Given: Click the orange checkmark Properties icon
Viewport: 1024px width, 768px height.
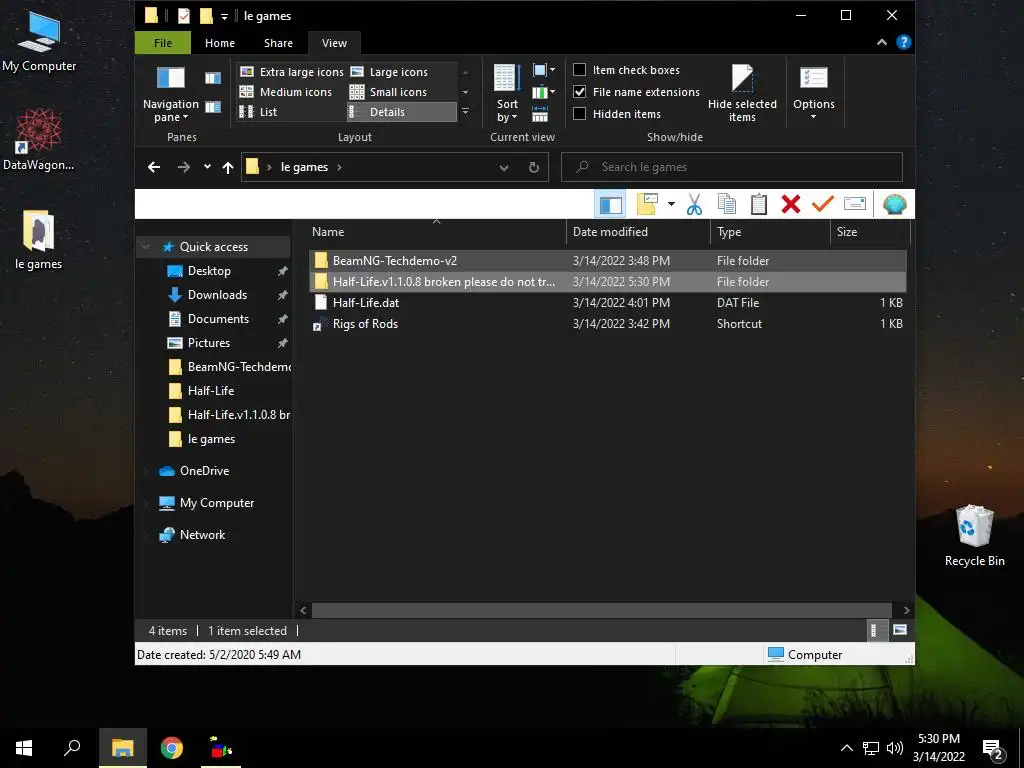Looking at the screenshot, I should 822,204.
